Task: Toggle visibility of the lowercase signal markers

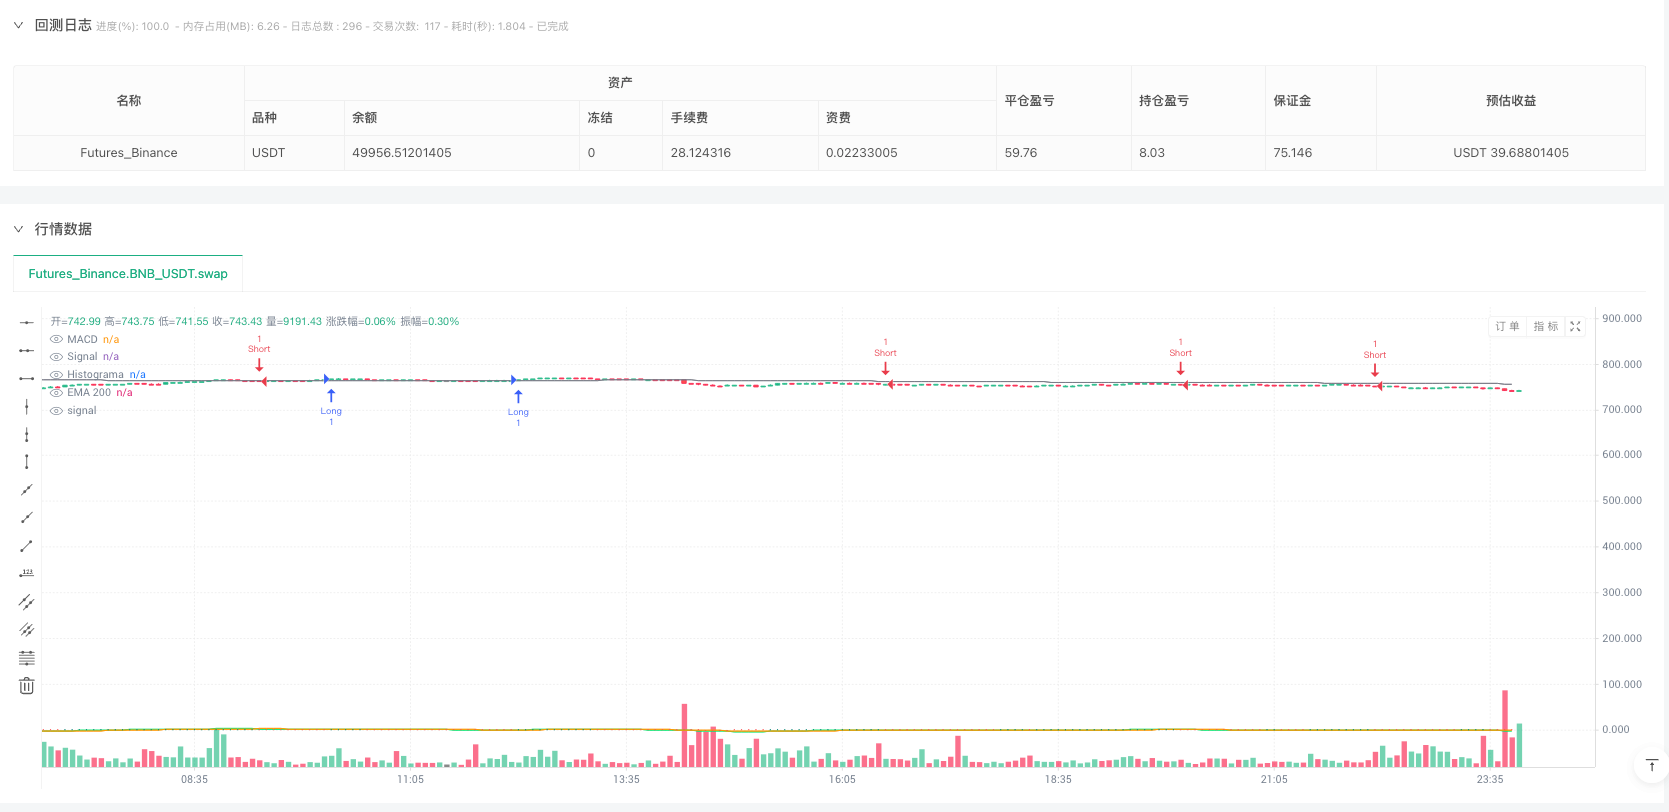Action: [x=56, y=411]
